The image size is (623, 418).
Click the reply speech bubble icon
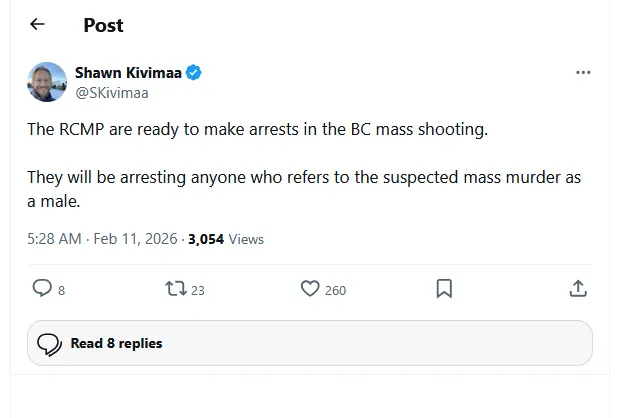(42, 289)
